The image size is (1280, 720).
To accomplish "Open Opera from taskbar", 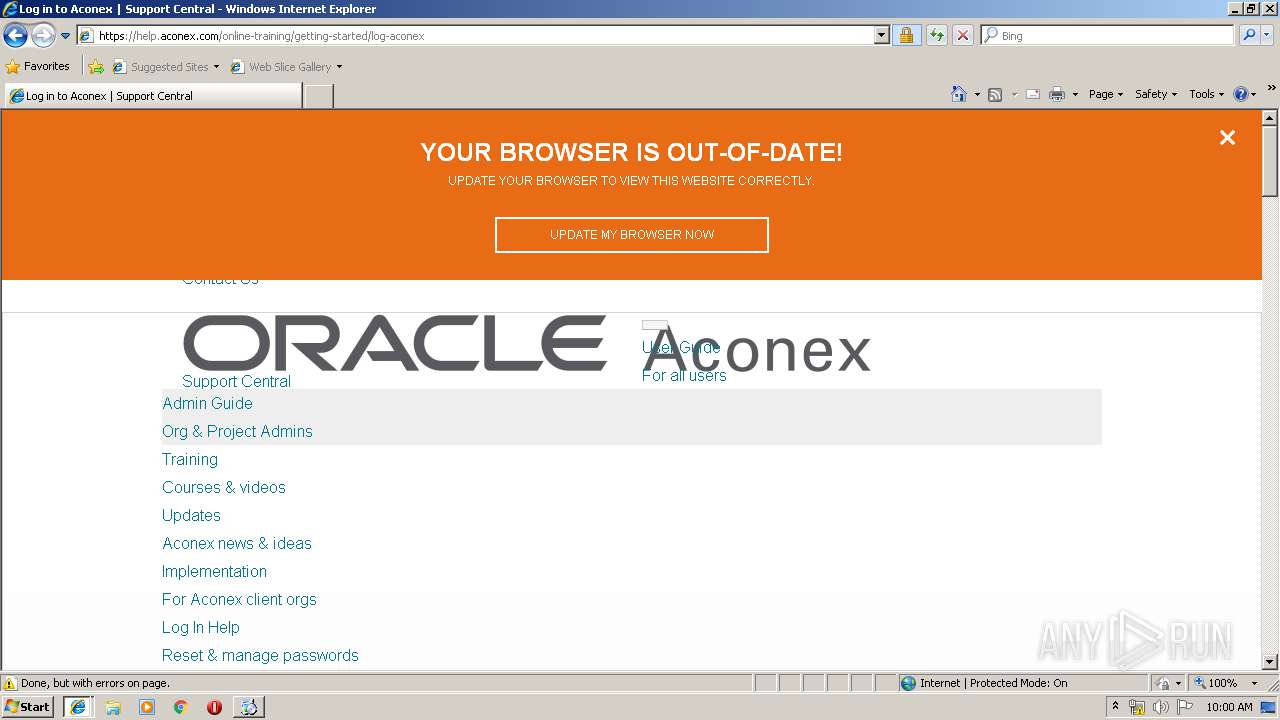I will [214, 707].
